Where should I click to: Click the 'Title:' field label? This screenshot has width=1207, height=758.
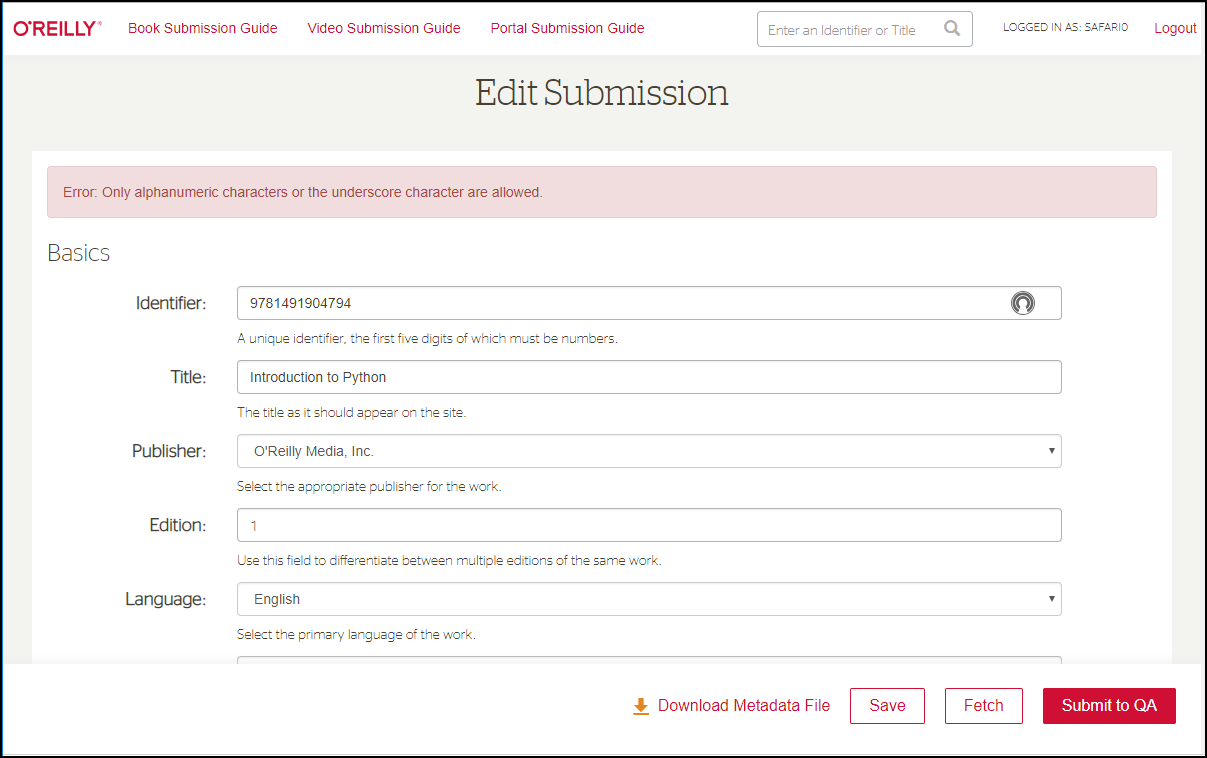click(x=188, y=377)
